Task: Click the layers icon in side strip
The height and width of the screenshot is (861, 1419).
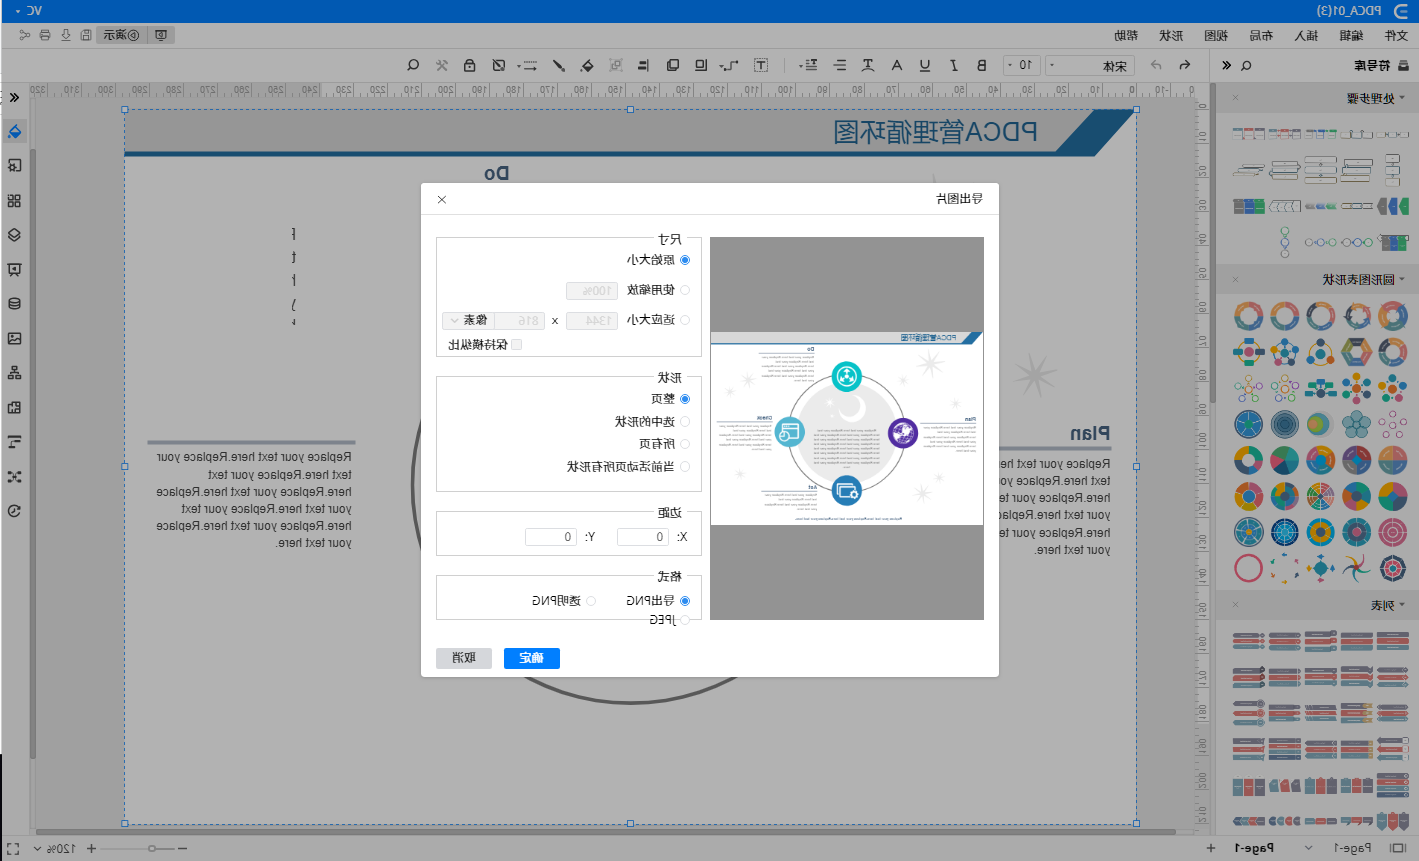Action: coord(14,235)
